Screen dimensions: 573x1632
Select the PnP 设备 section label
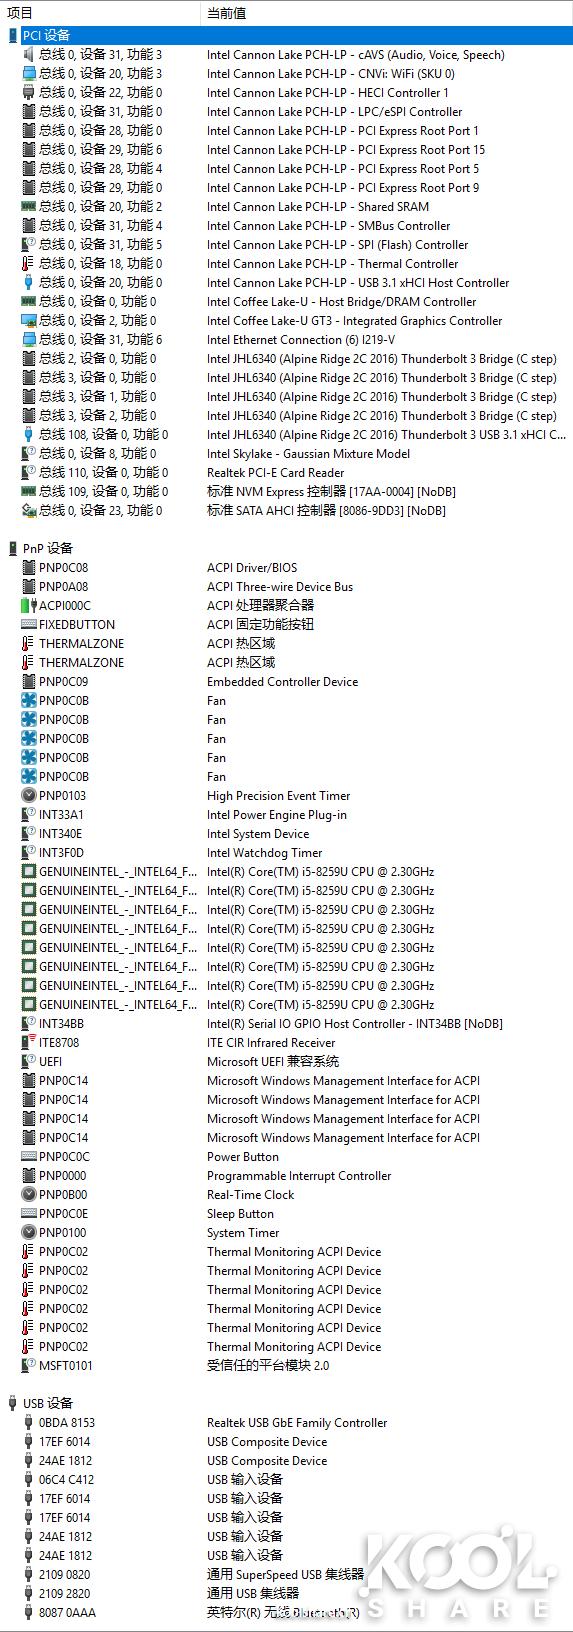[48, 548]
